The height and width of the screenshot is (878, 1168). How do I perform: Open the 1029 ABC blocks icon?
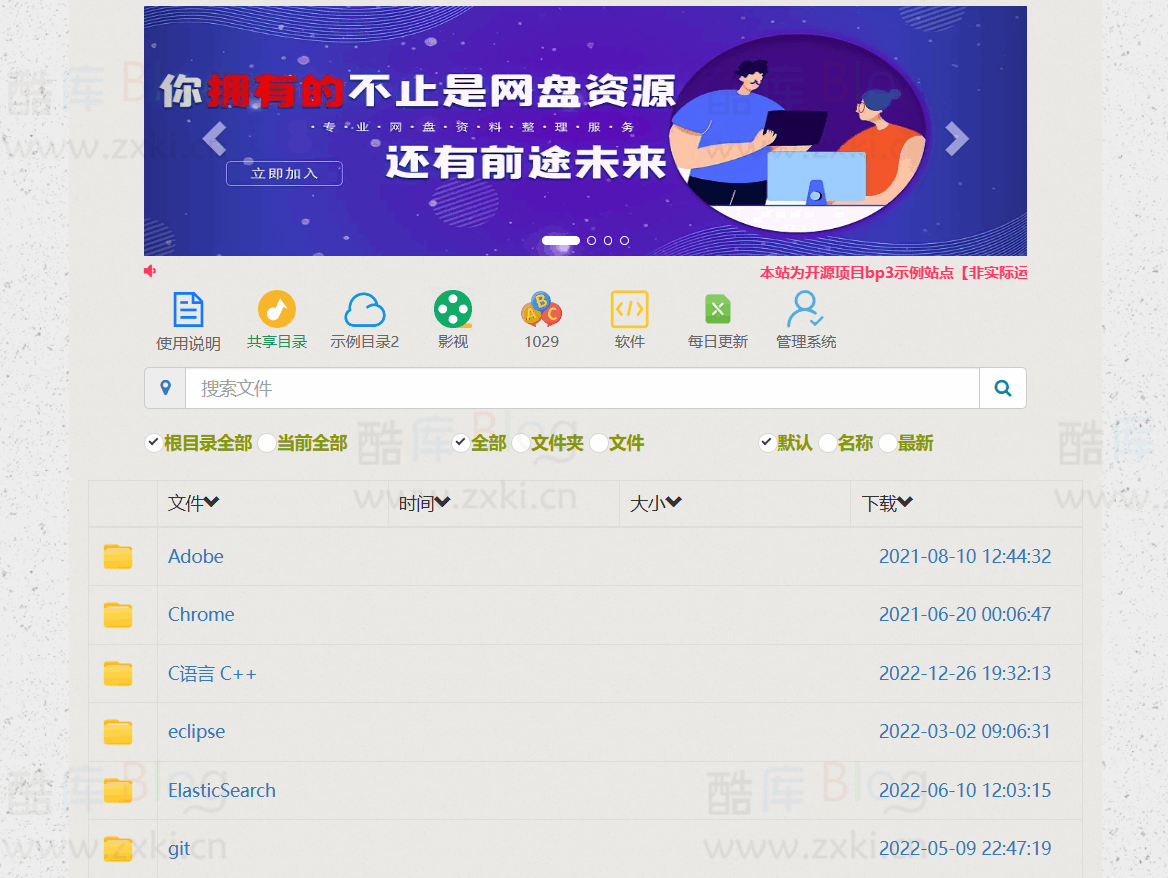(x=541, y=310)
